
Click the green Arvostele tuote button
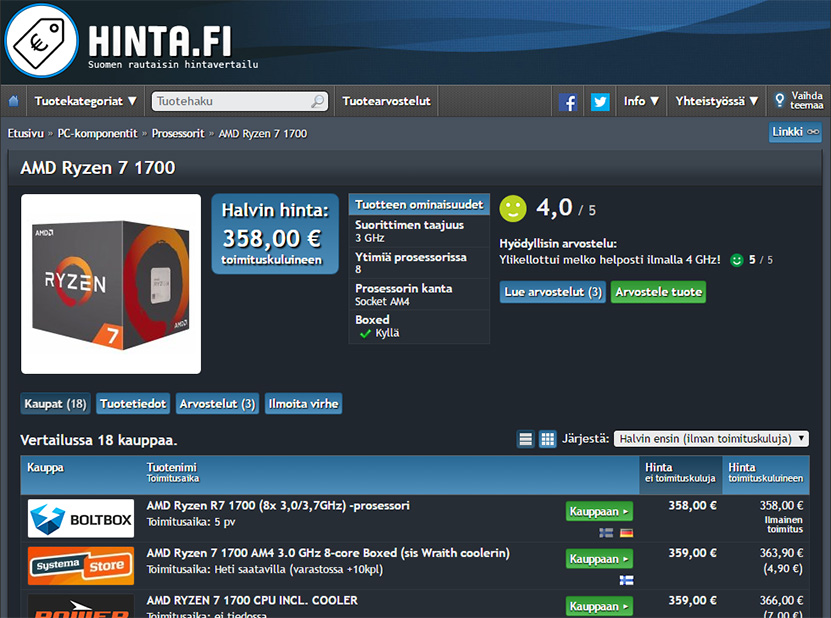[x=658, y=292]
